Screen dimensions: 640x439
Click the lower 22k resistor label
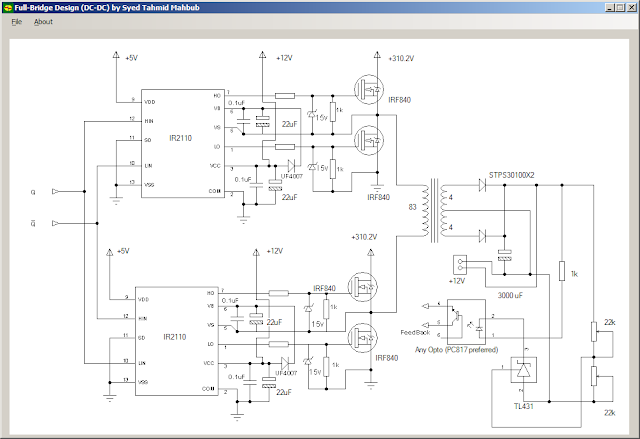click(610, 413)
